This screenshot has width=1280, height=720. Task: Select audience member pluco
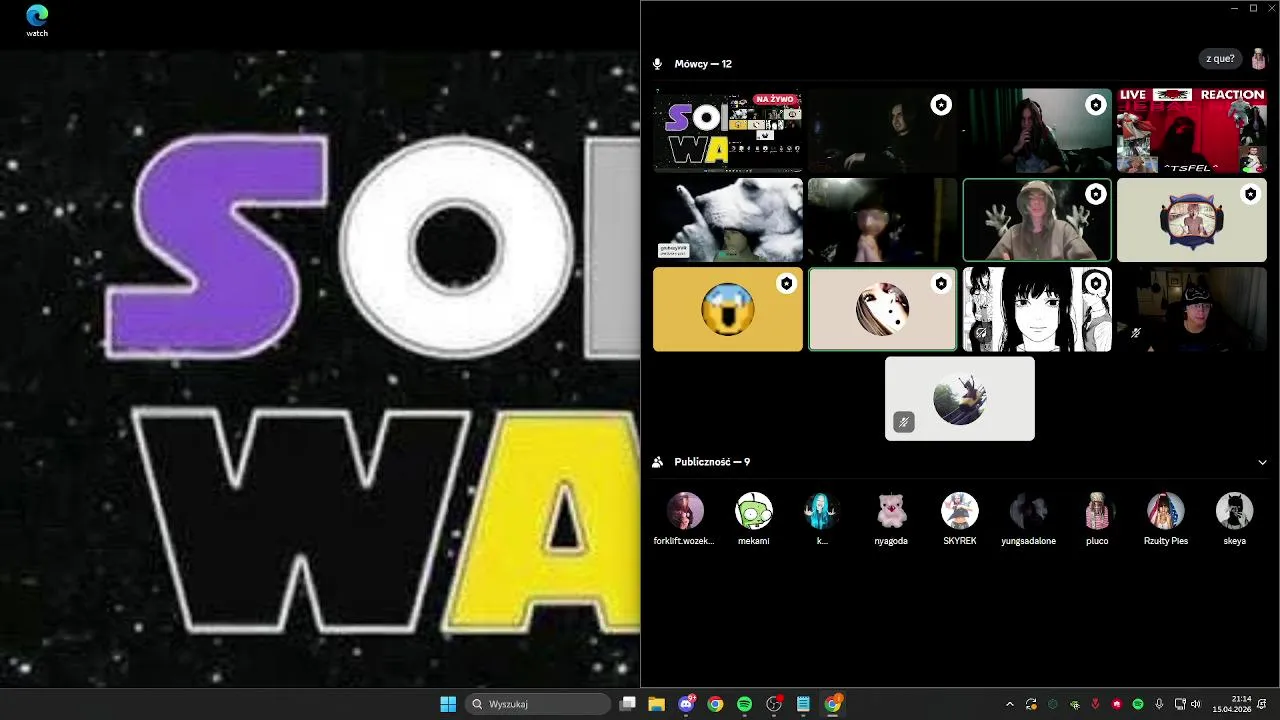click(1097, 519)
